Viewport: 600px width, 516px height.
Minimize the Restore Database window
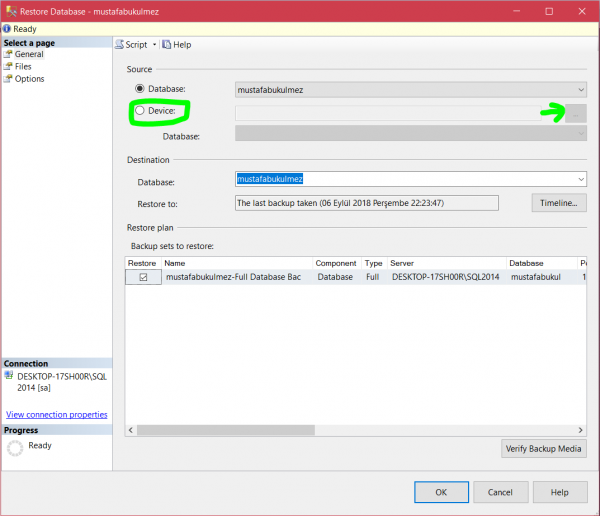click(517, 11)
